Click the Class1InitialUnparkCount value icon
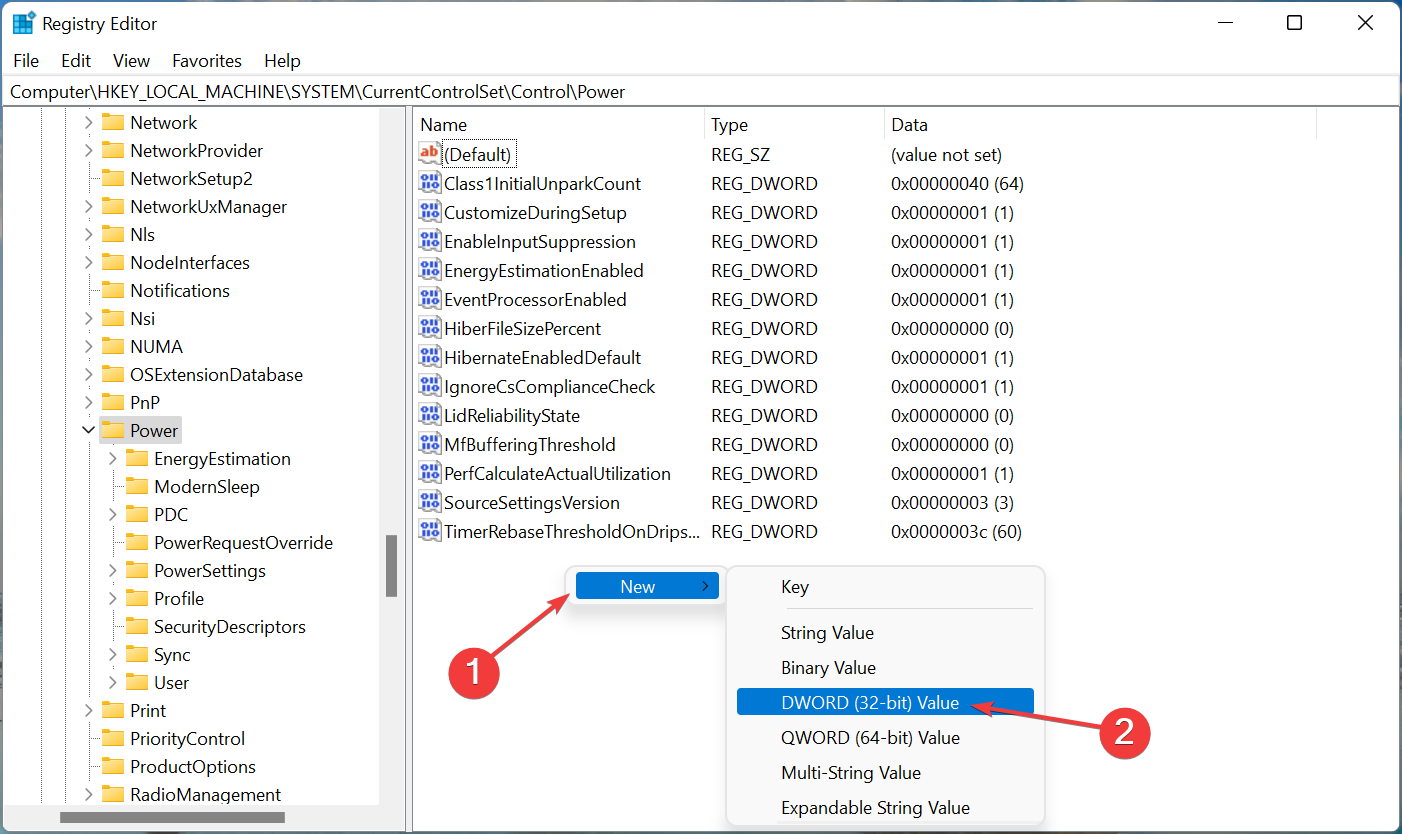Viewport: 1402px width, 834px height. coord(429,183)
